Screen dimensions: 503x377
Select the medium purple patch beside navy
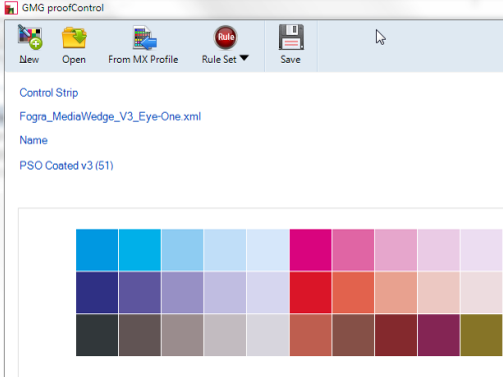click(140, 292)
